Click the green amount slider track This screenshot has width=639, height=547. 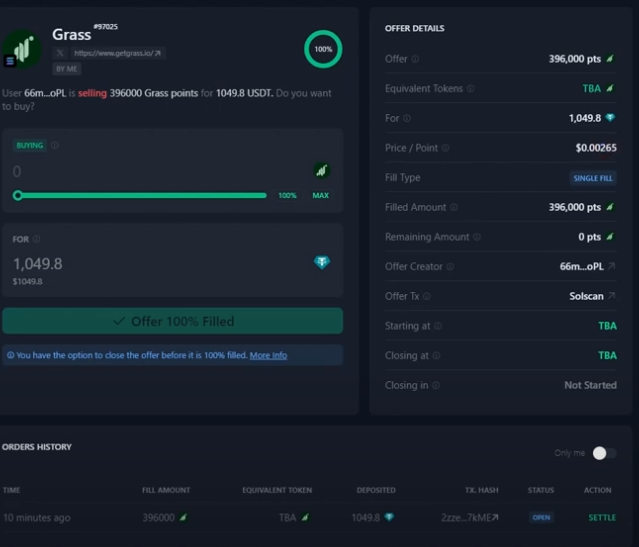click(x=143, y=196)
